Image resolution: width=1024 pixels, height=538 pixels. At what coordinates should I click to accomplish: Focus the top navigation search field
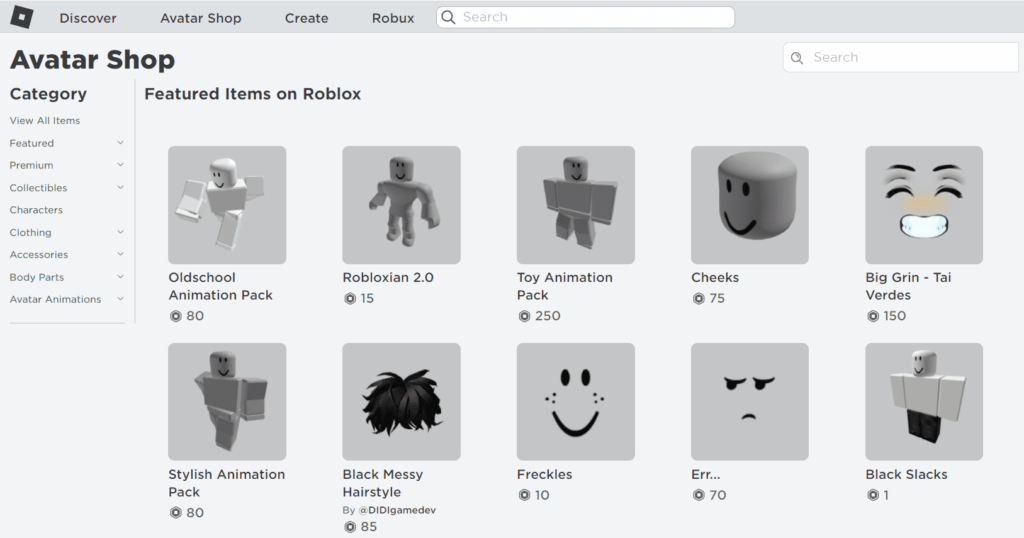point(585,17)
